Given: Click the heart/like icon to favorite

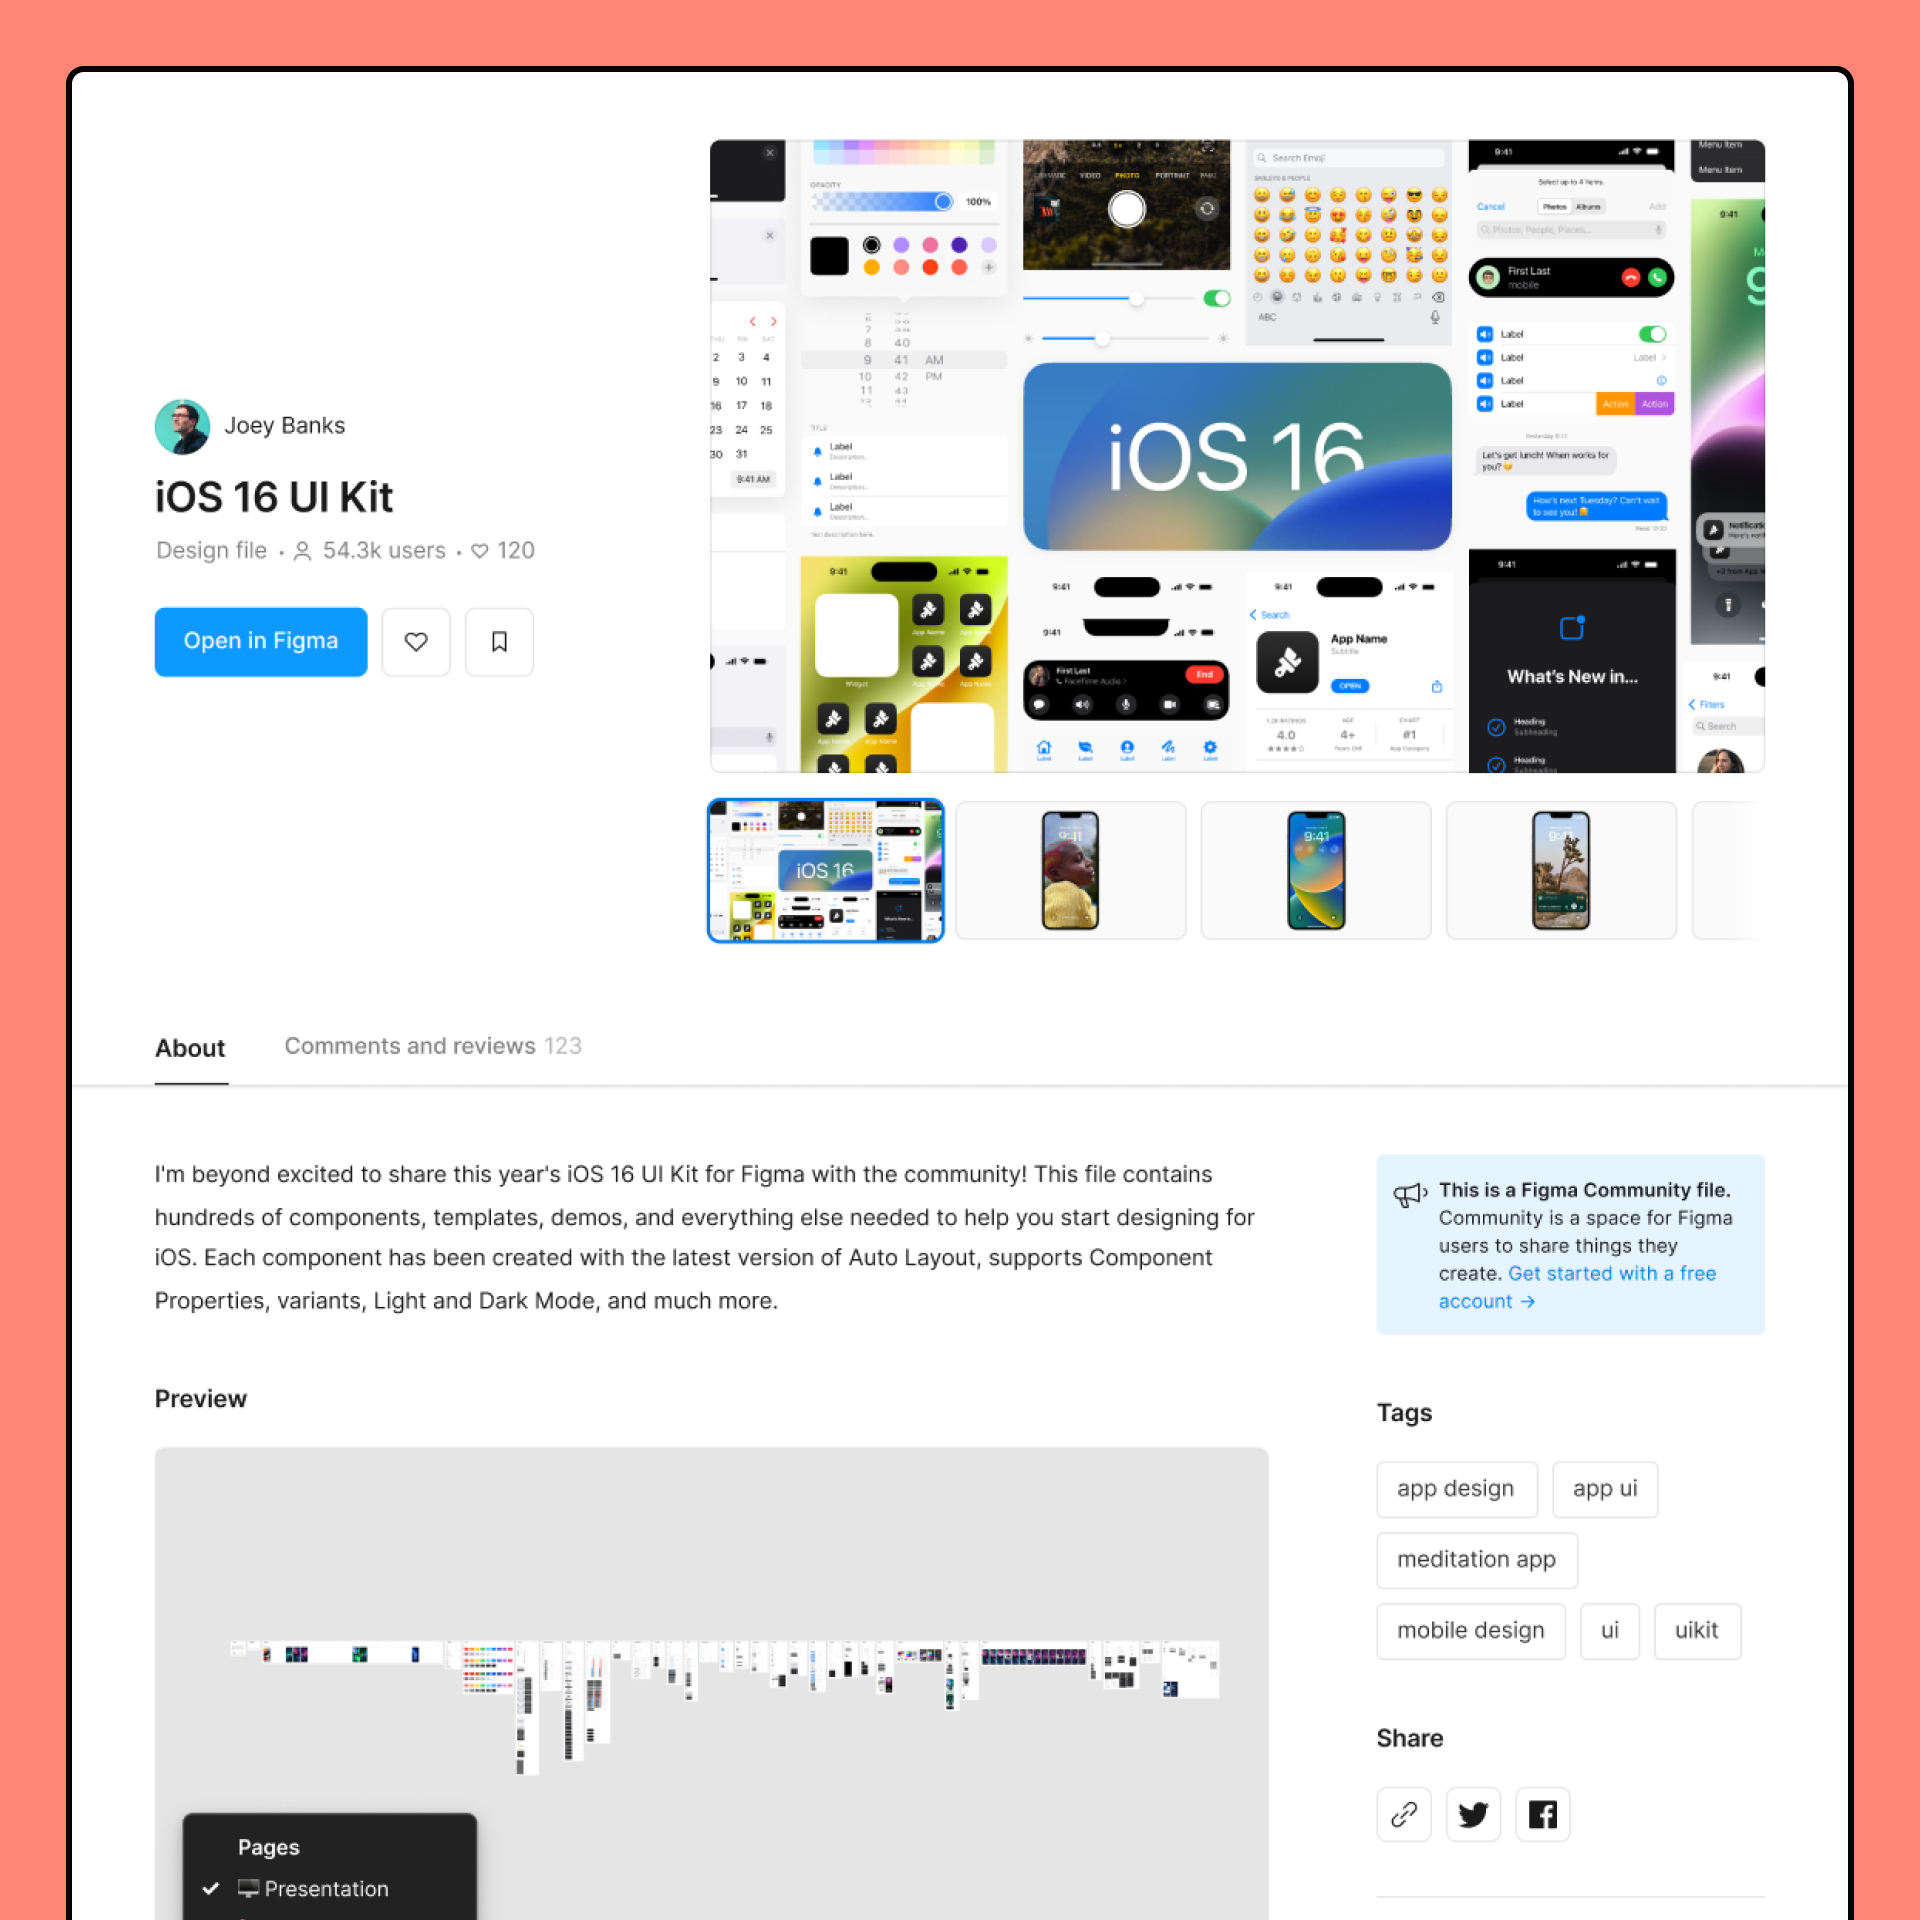Looking at the screenshot, I should pos(415,642).
